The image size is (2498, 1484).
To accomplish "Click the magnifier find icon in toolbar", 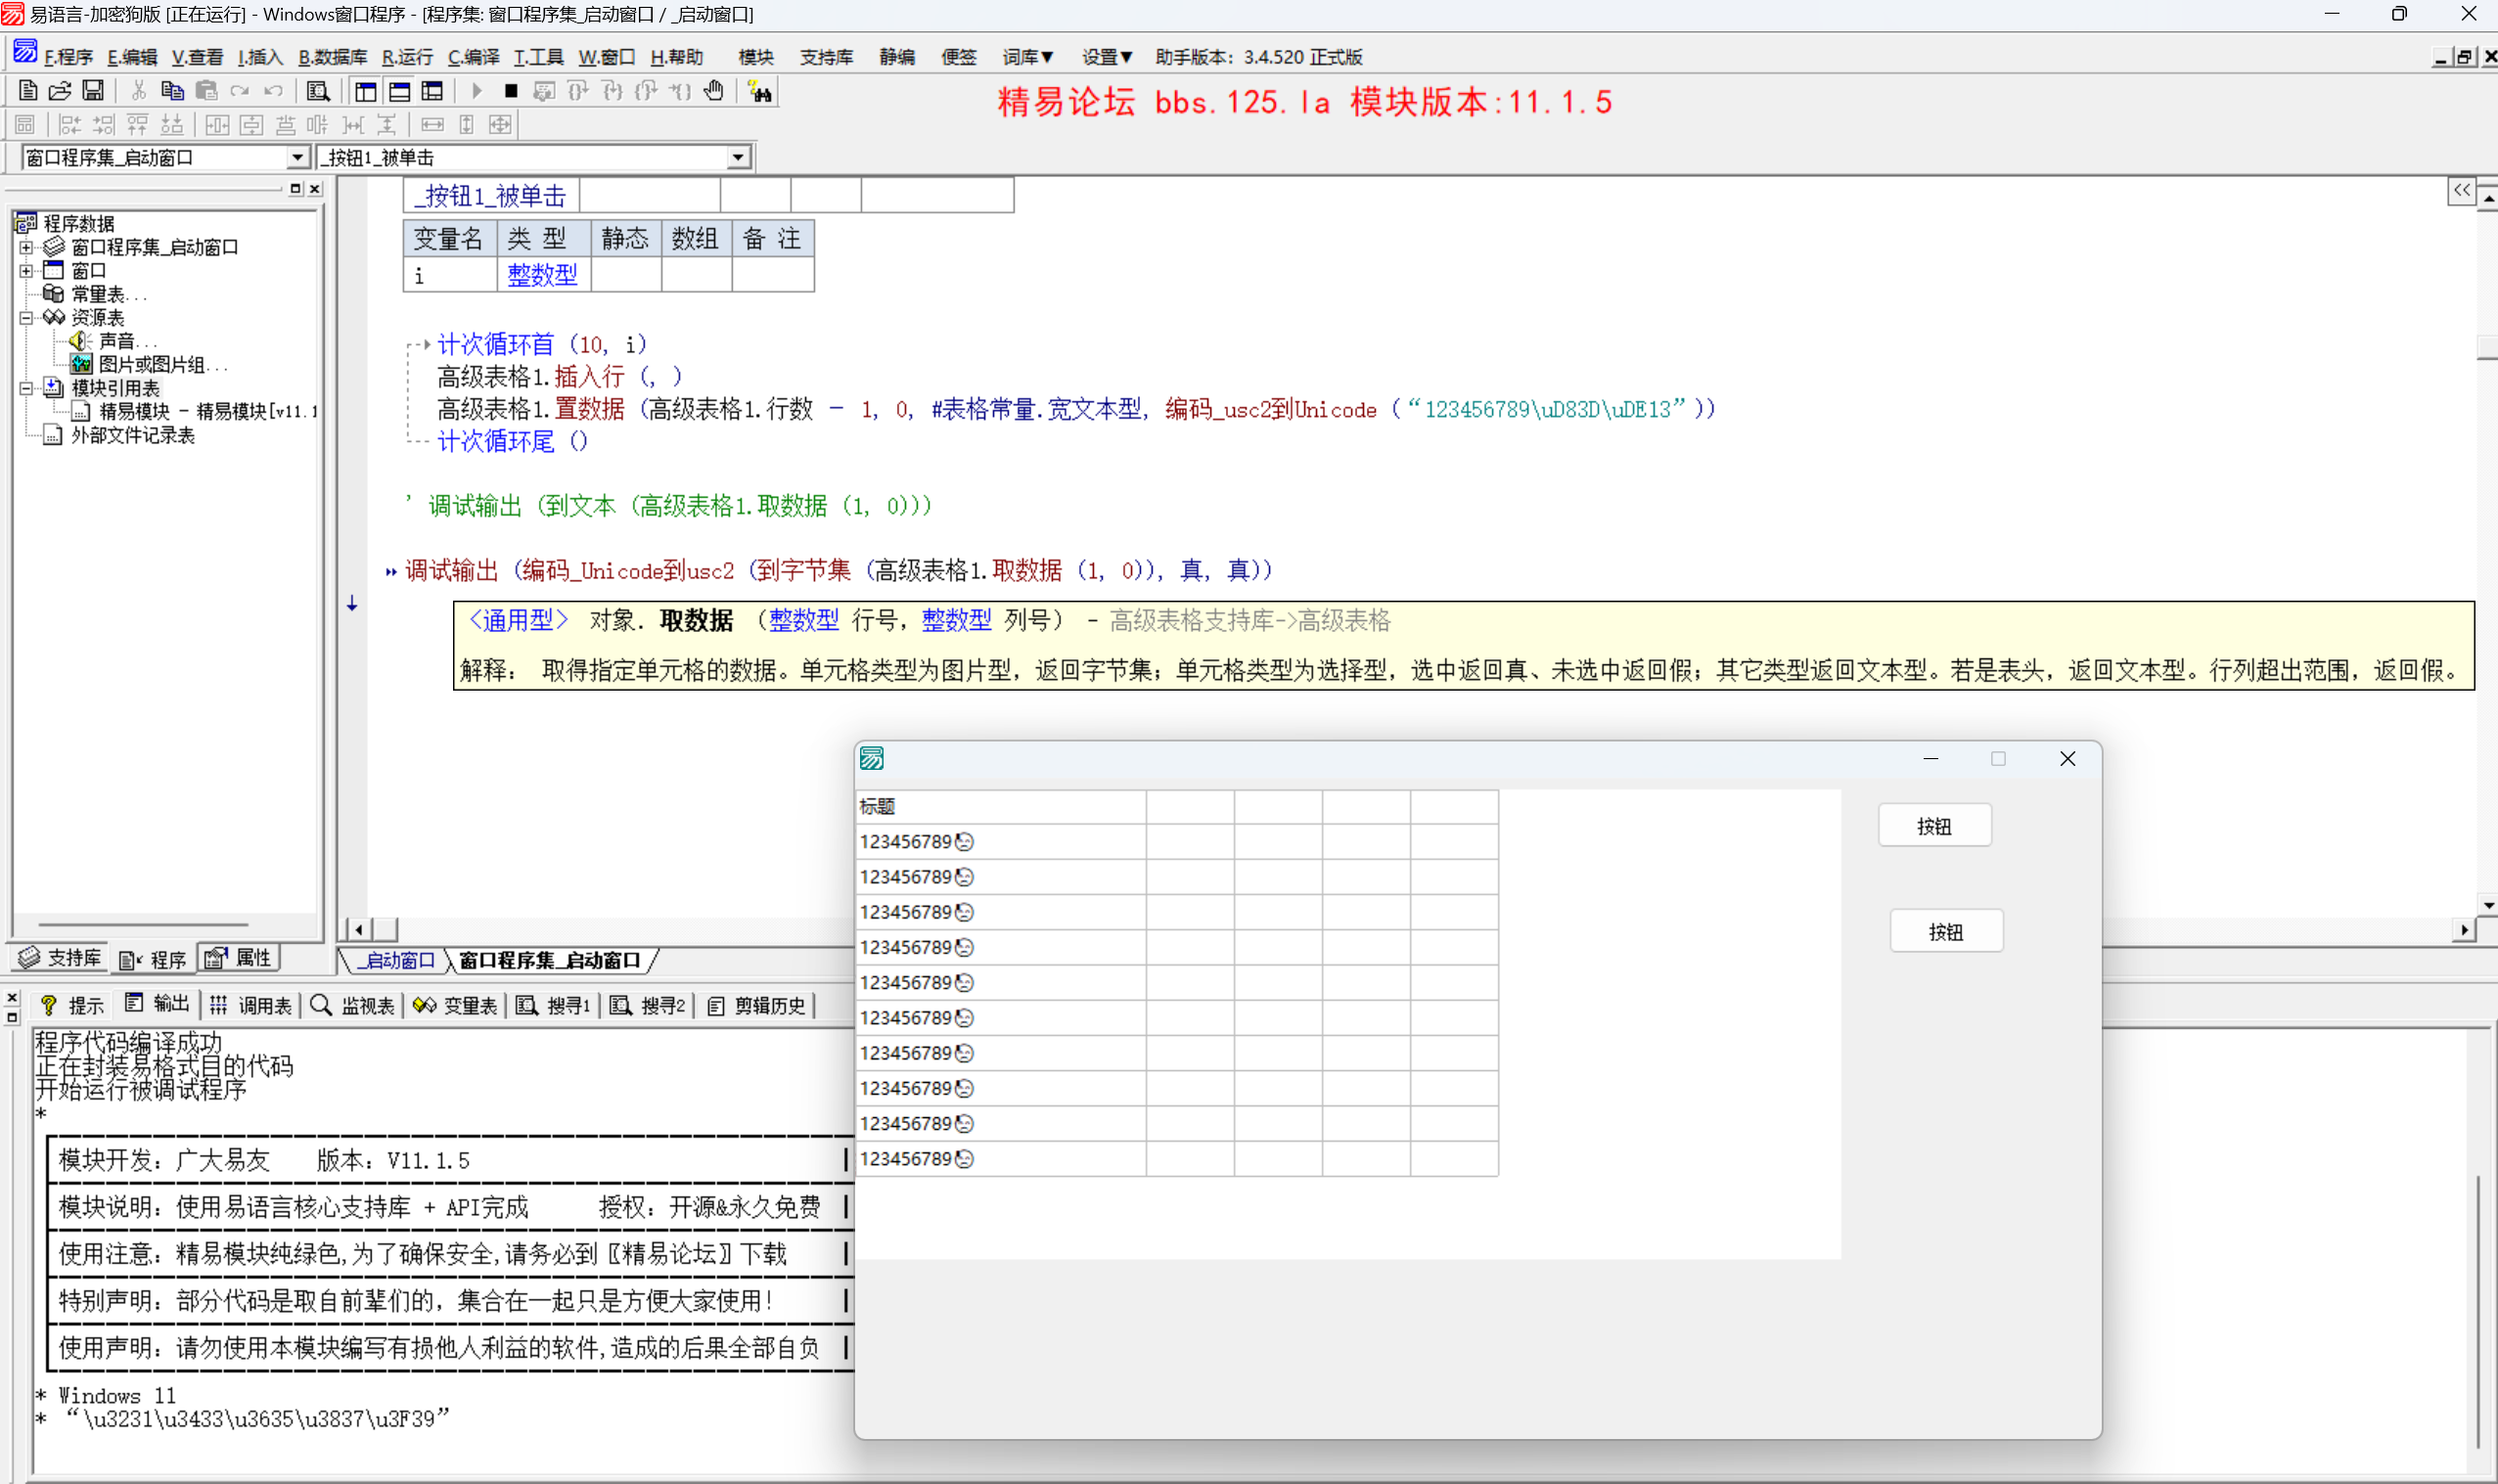I will 318,91.
